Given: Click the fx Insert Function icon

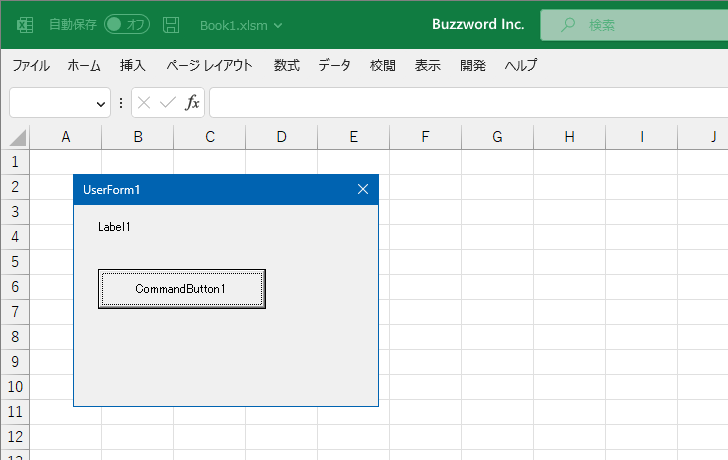Looking at the screenshot, I should tap(192, 103).
